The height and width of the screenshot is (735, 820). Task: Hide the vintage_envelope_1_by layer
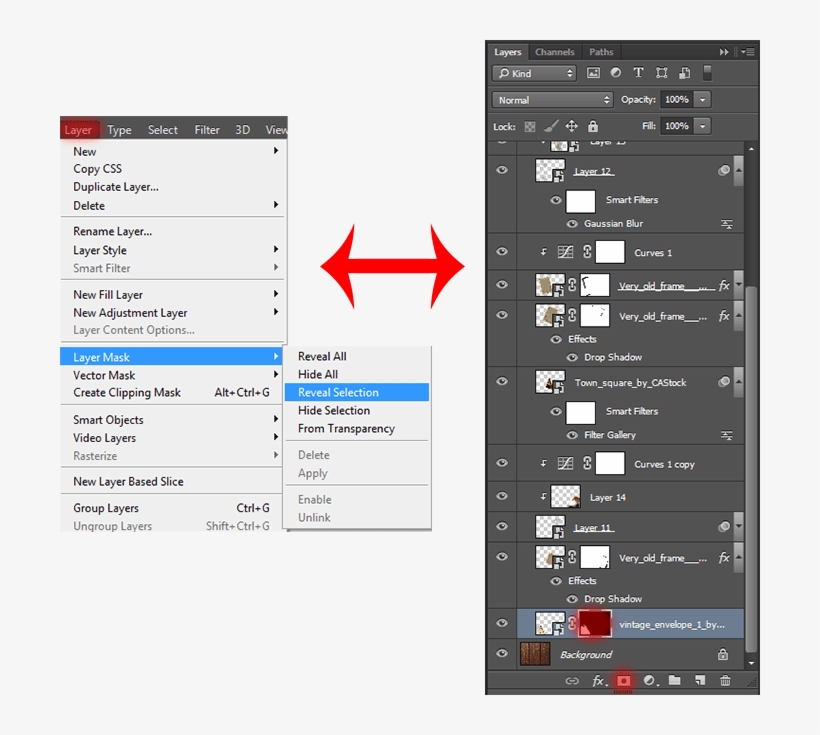click(x=502, y=623)
